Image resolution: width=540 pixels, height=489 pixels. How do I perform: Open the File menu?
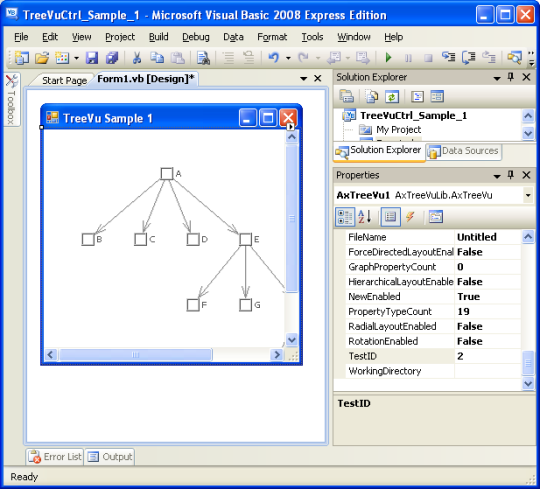click(21, 37)
